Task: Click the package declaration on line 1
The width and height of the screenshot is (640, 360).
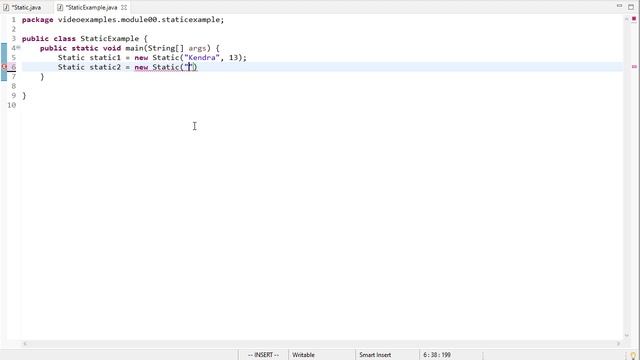Action: [123, 20]
